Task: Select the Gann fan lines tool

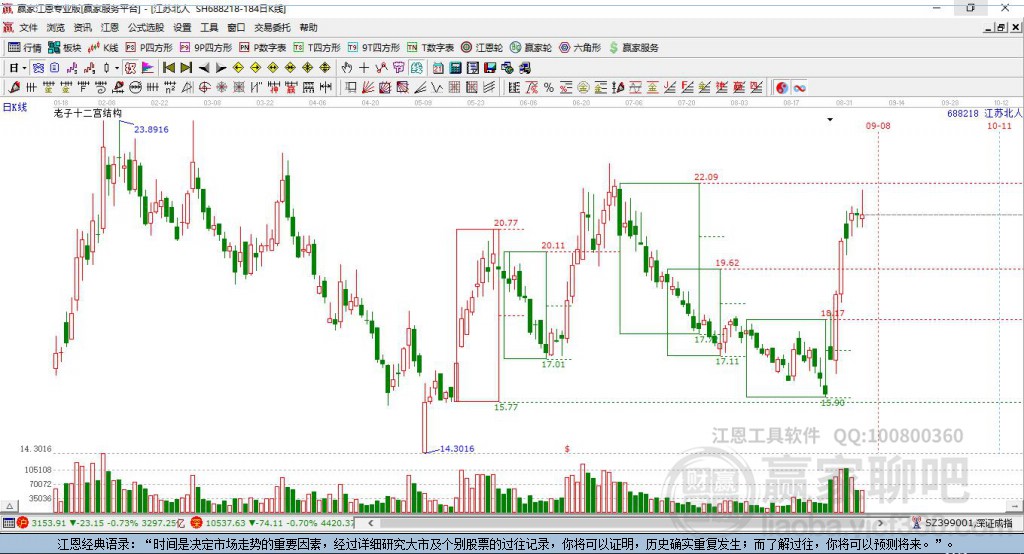Action: [368, 88]
